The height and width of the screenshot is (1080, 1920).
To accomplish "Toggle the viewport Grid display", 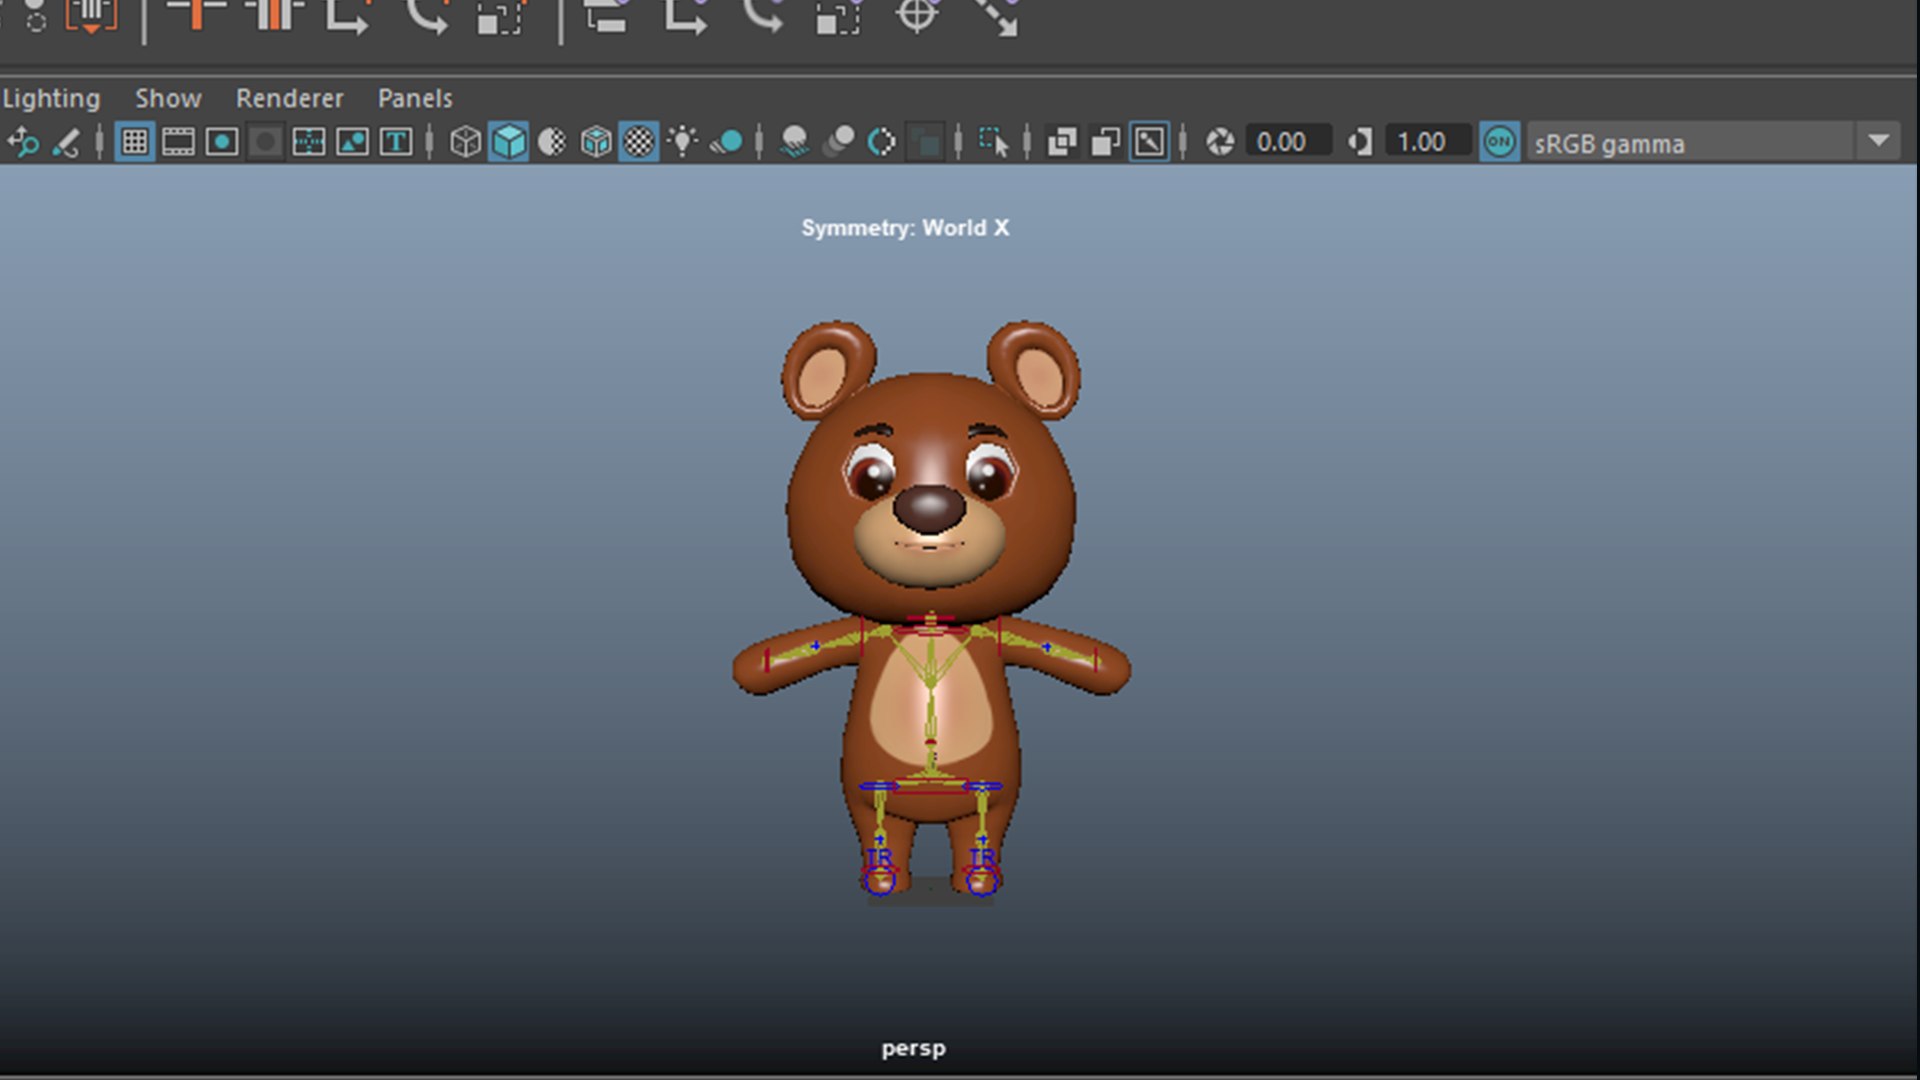I will pos(135,142).
